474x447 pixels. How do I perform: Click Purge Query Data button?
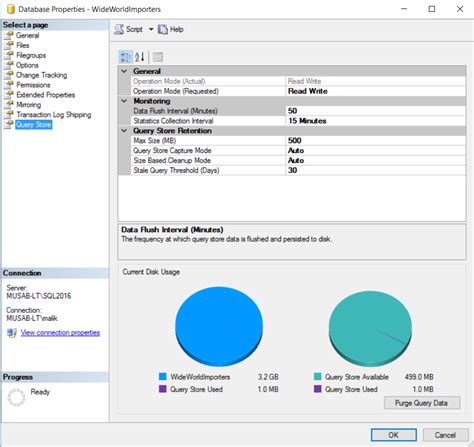point(421,403)
